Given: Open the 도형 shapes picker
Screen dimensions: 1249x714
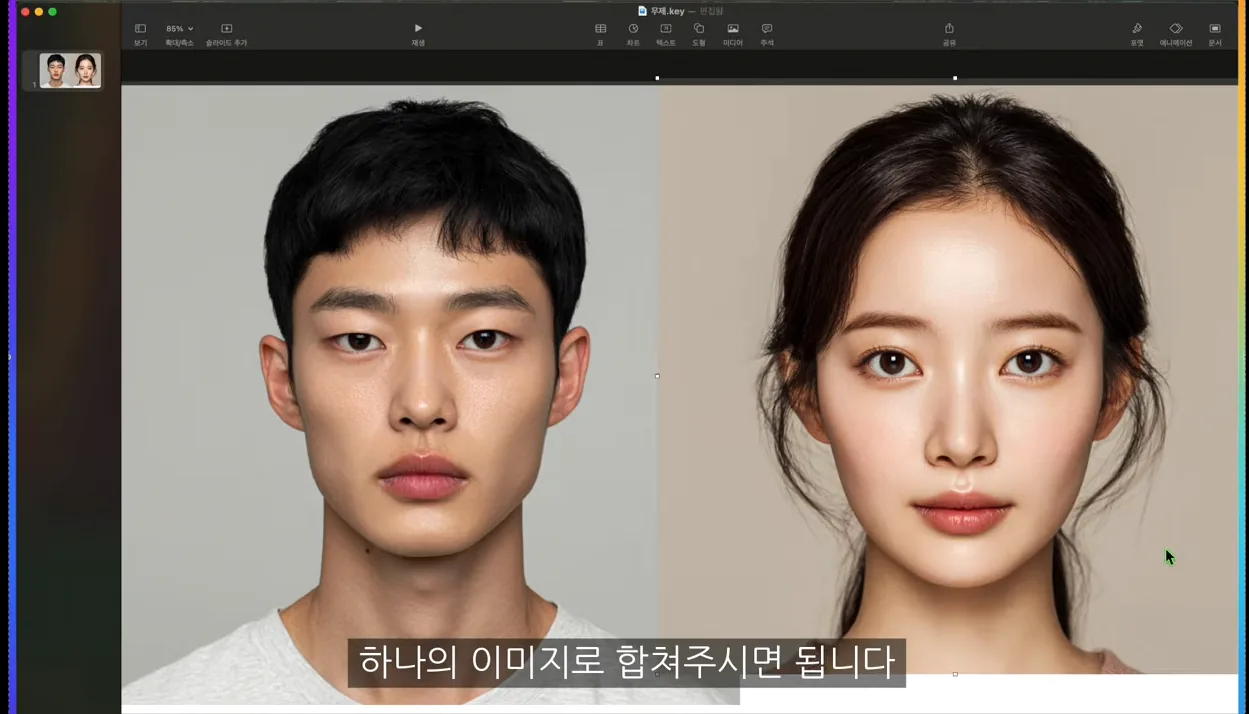Looking at the screenshot, I should click(x=699, y=34).
